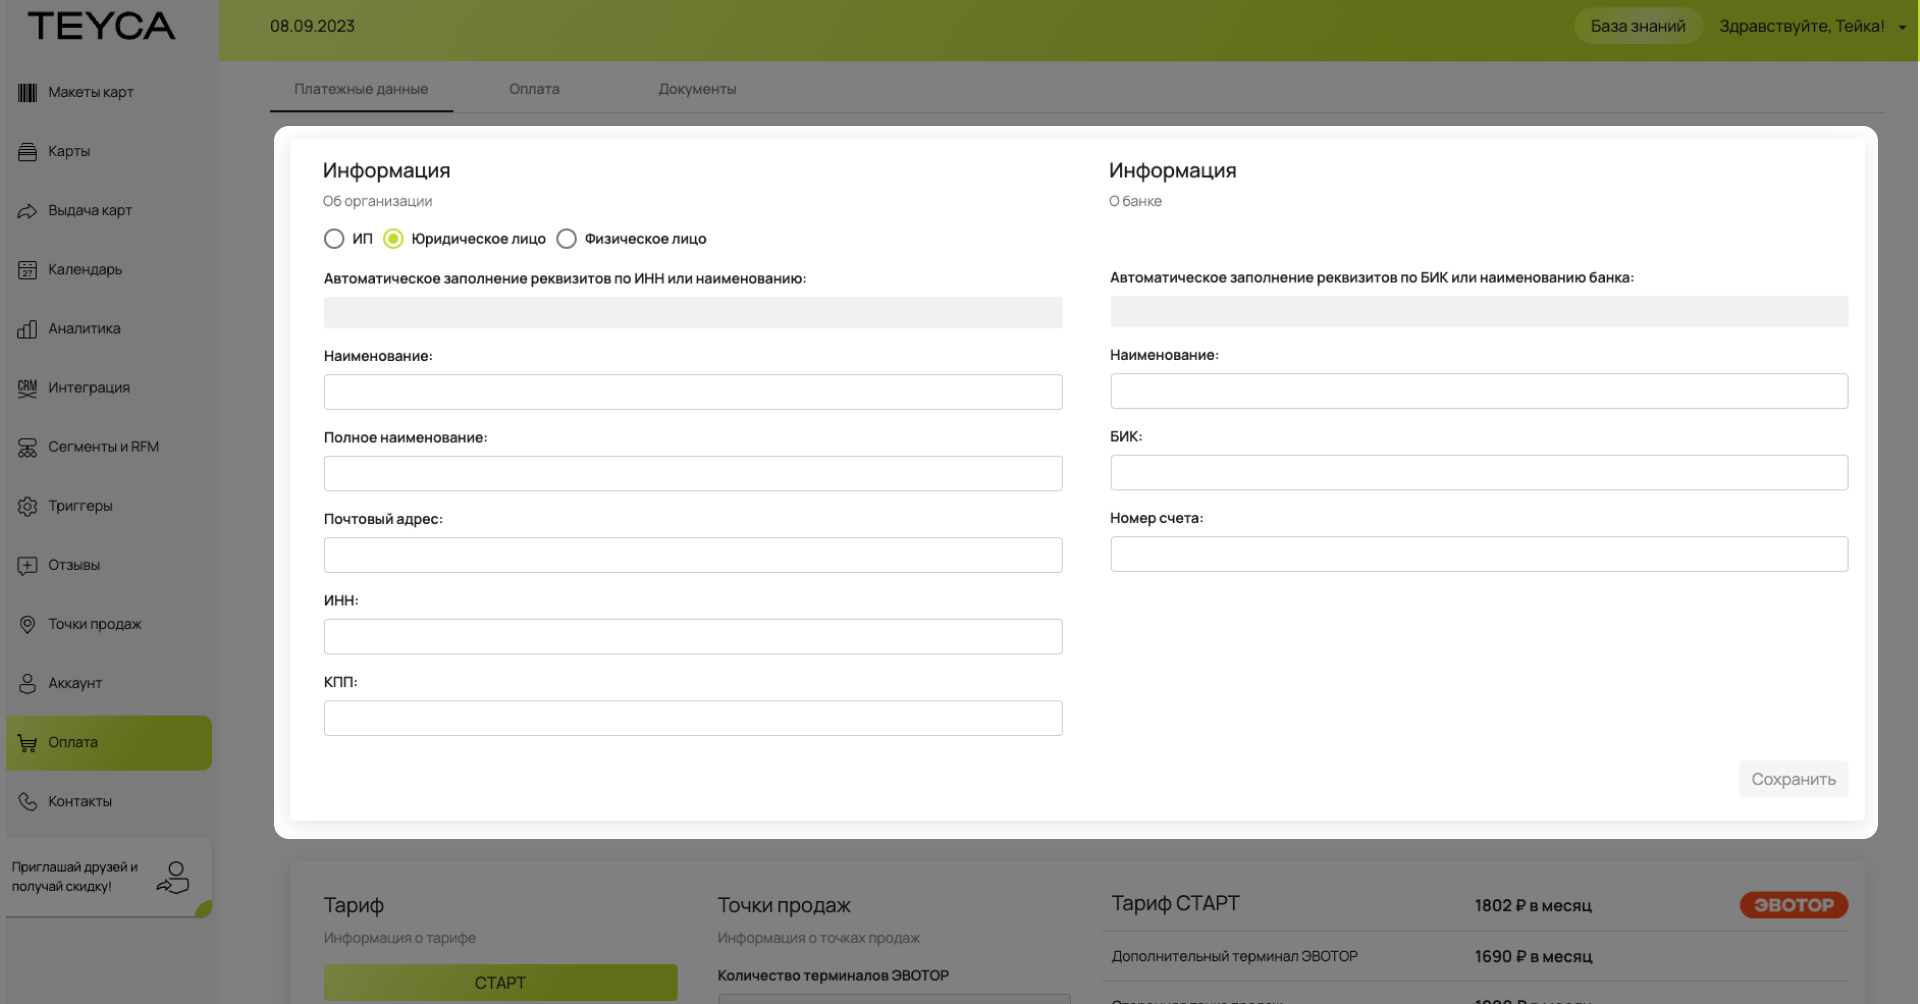
Task: Open the Аккаунт user icon
Action: [x=27, y=683]
